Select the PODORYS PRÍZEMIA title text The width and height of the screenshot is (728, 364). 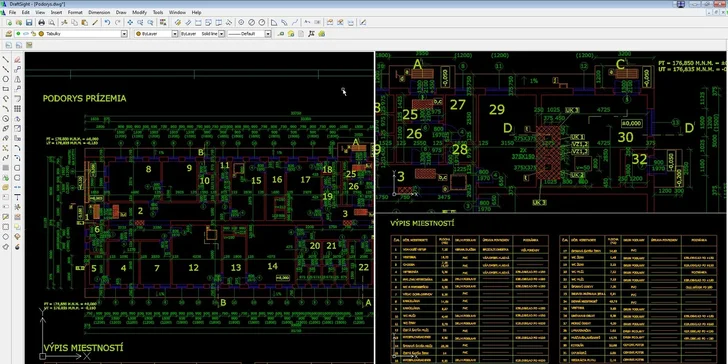pos(84,98)
